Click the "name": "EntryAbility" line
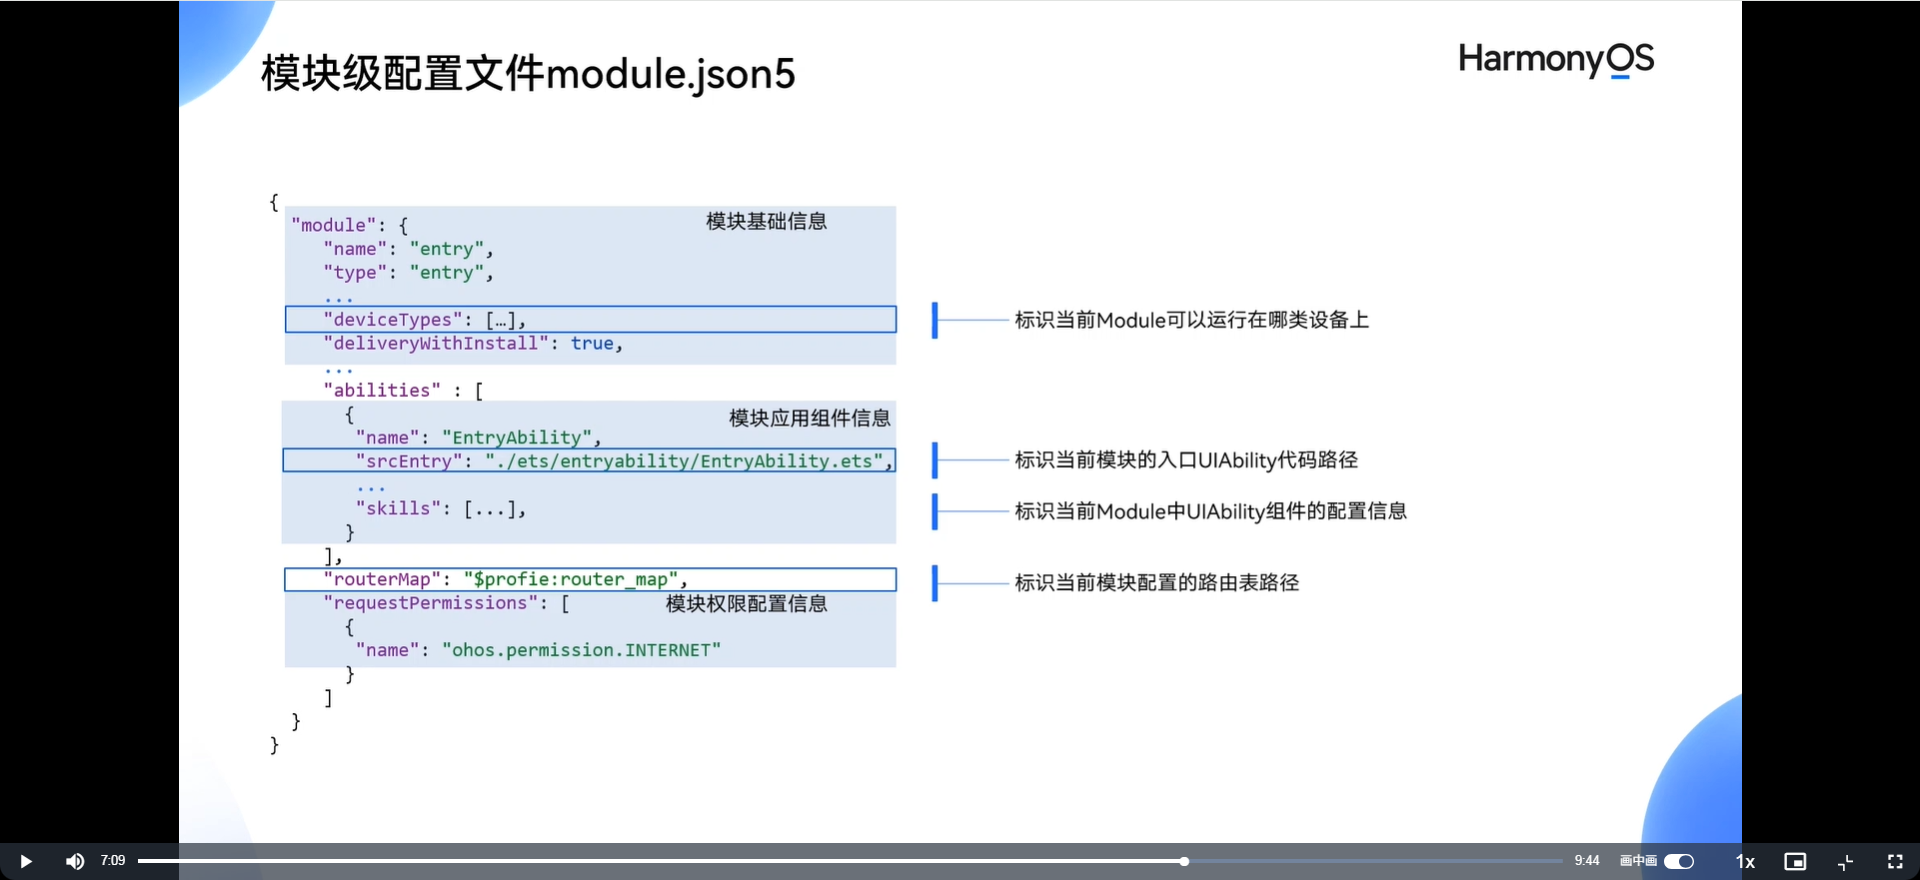Viewport: 1920px width, 880px height. pyautogui.click(x=479, y=437)
